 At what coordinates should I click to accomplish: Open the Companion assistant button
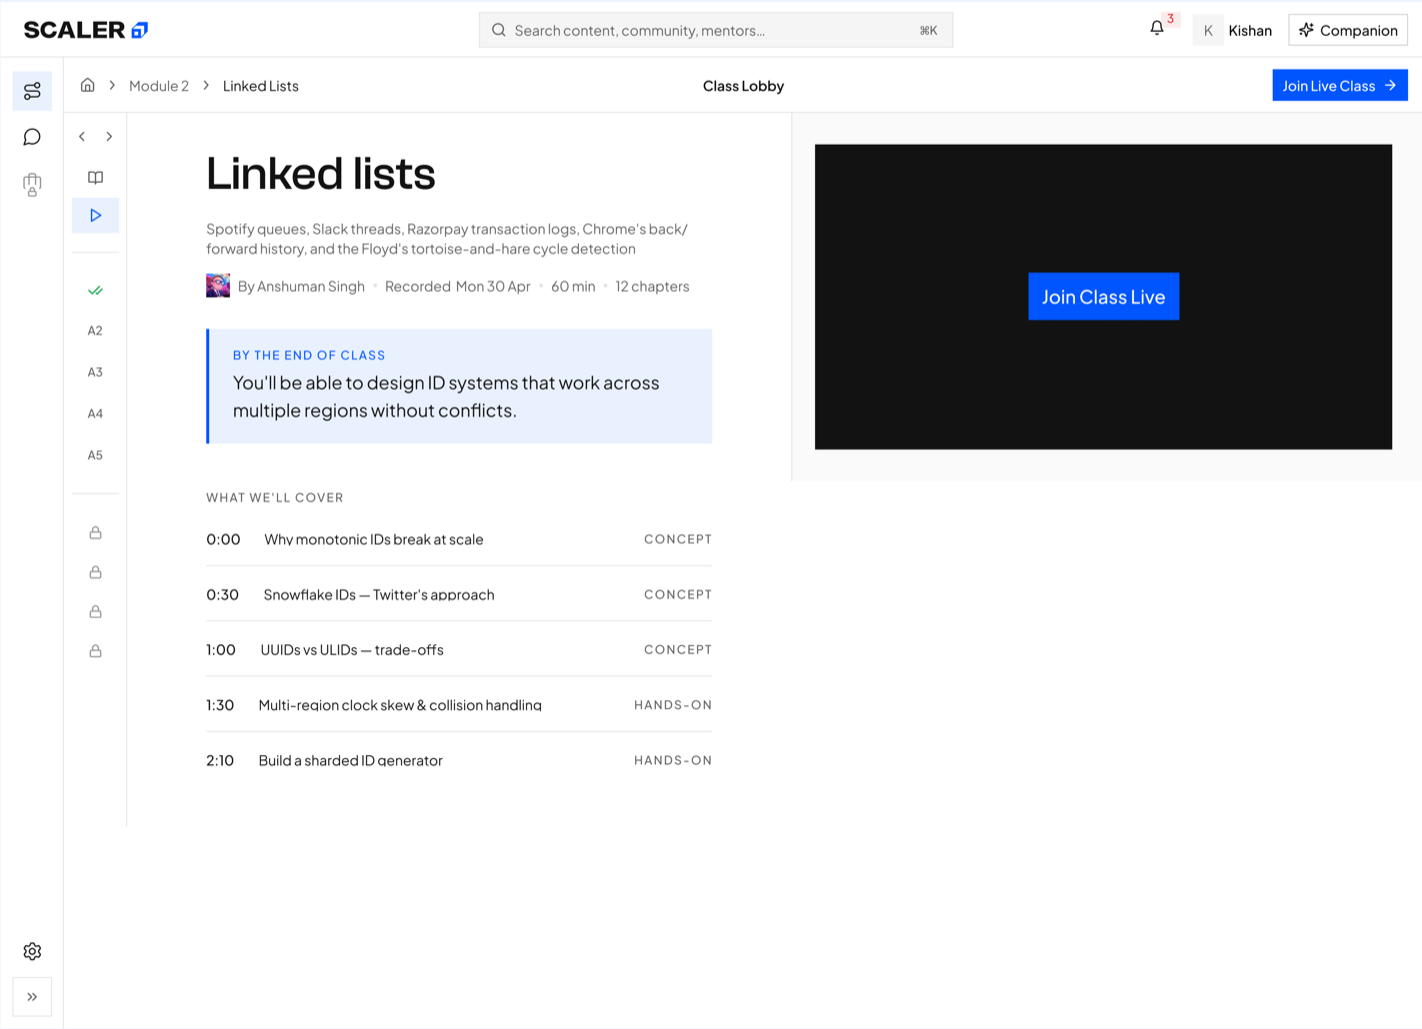pos(1348,30)
